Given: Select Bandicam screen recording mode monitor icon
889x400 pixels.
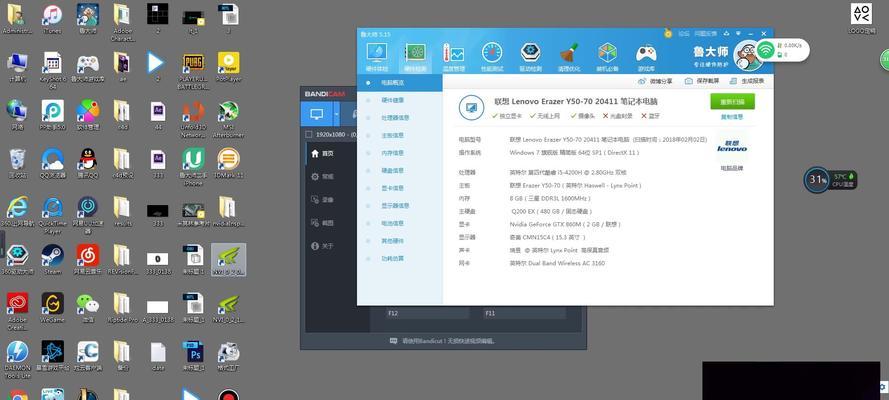Looking at the screenshot, I should [317, 114].
